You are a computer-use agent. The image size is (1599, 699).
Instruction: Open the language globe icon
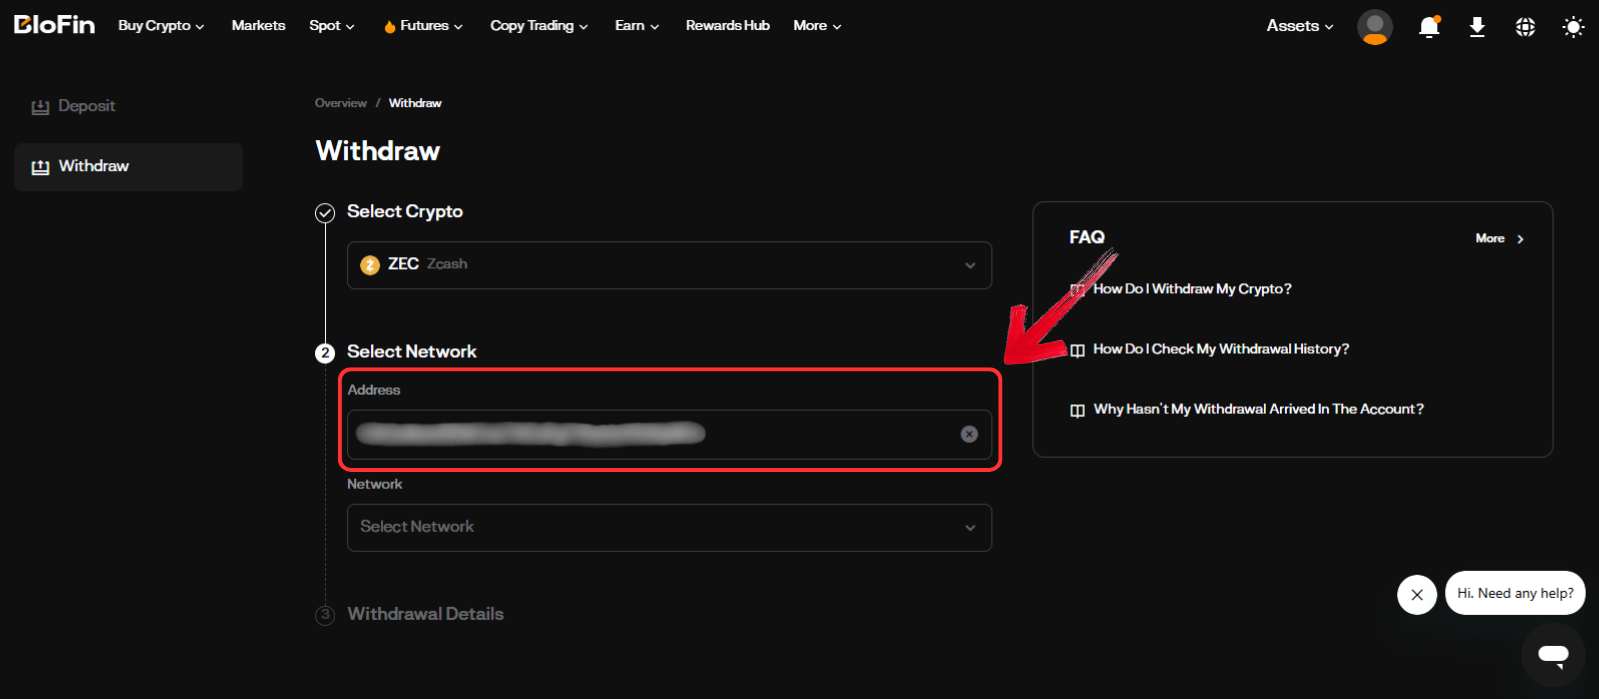[x=1525, y=27]
